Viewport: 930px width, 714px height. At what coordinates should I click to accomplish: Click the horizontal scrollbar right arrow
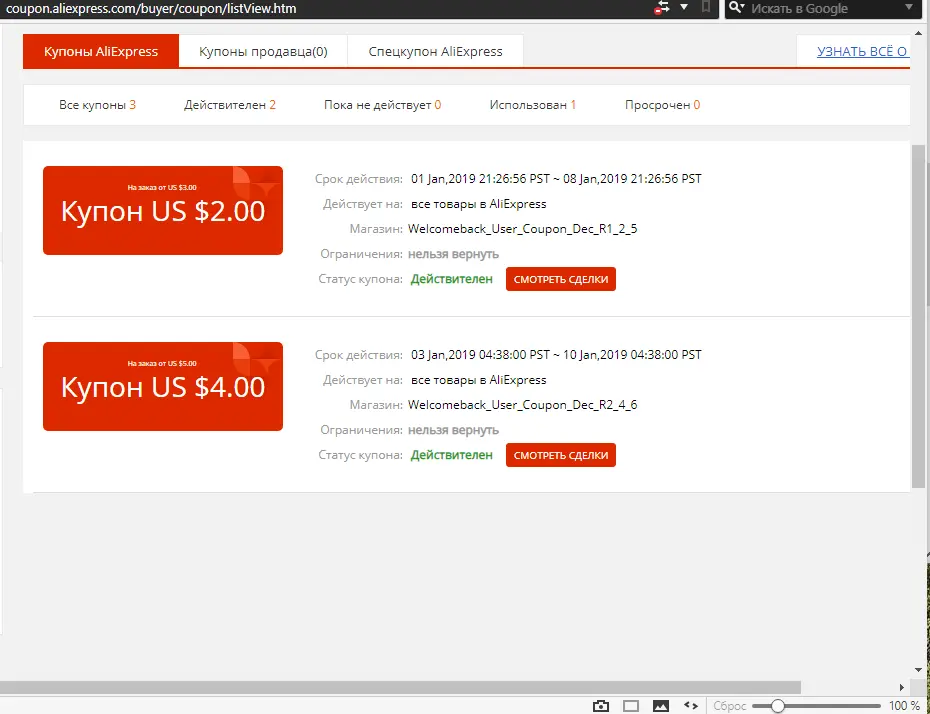click(902, 687)
